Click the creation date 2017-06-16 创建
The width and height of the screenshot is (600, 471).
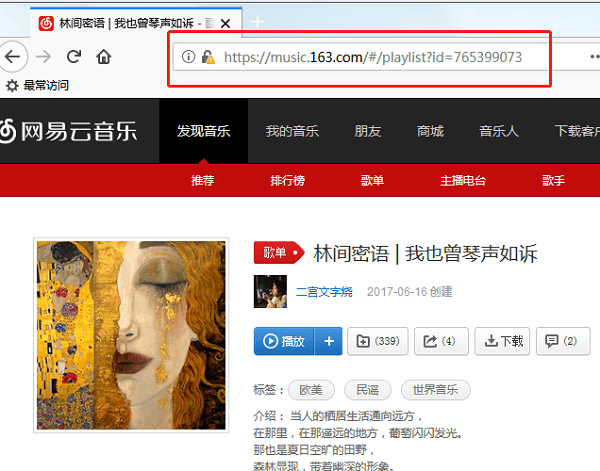pos(409,292)
